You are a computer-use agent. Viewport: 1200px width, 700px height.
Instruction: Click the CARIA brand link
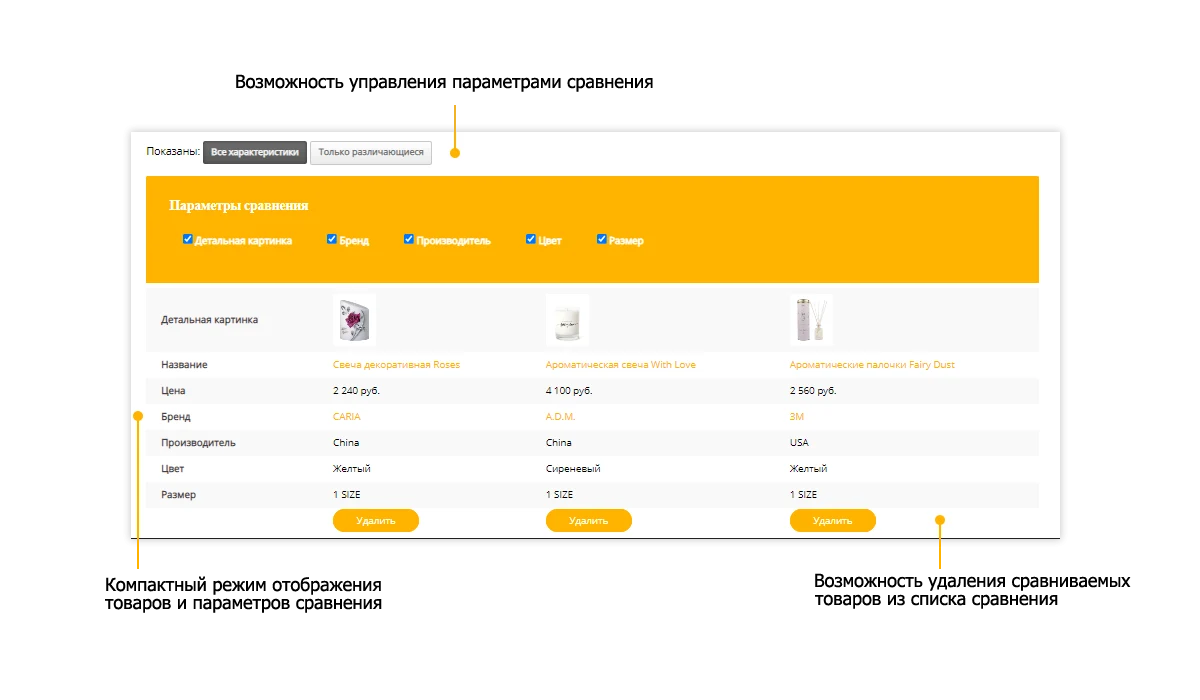347,417
